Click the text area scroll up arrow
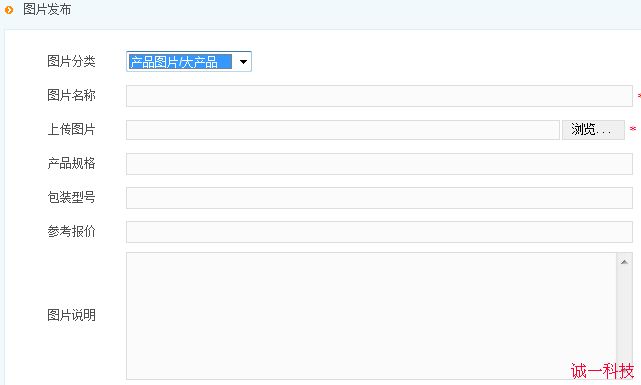This screenshot has width=641, height=385. [624, 262]
